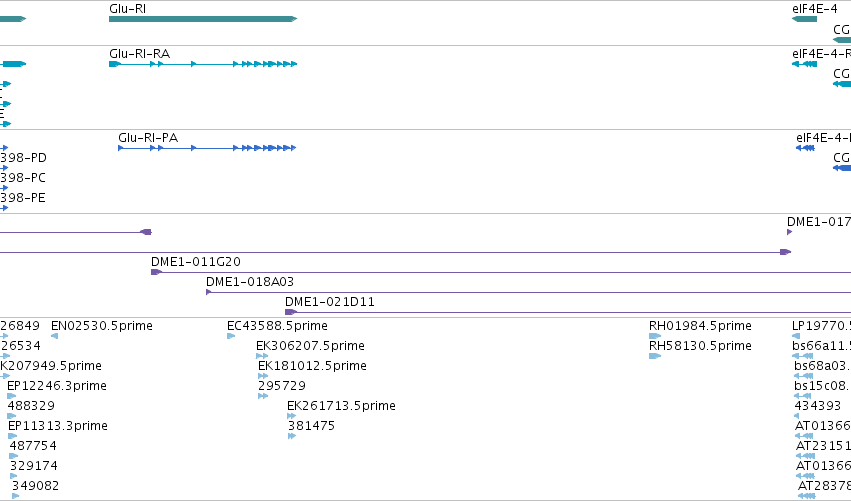This screenshot has height=501, width=851.
Task: Click the 488329 EST arrow
Action: [x=11, y=416]
